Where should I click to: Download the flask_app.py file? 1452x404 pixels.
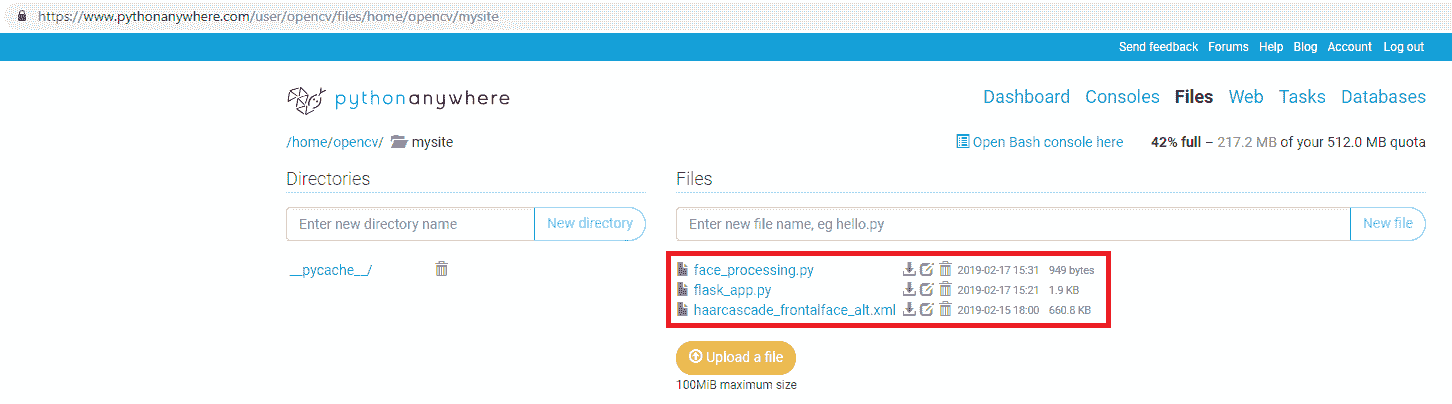pyautogui.click(x=909, y=290)
